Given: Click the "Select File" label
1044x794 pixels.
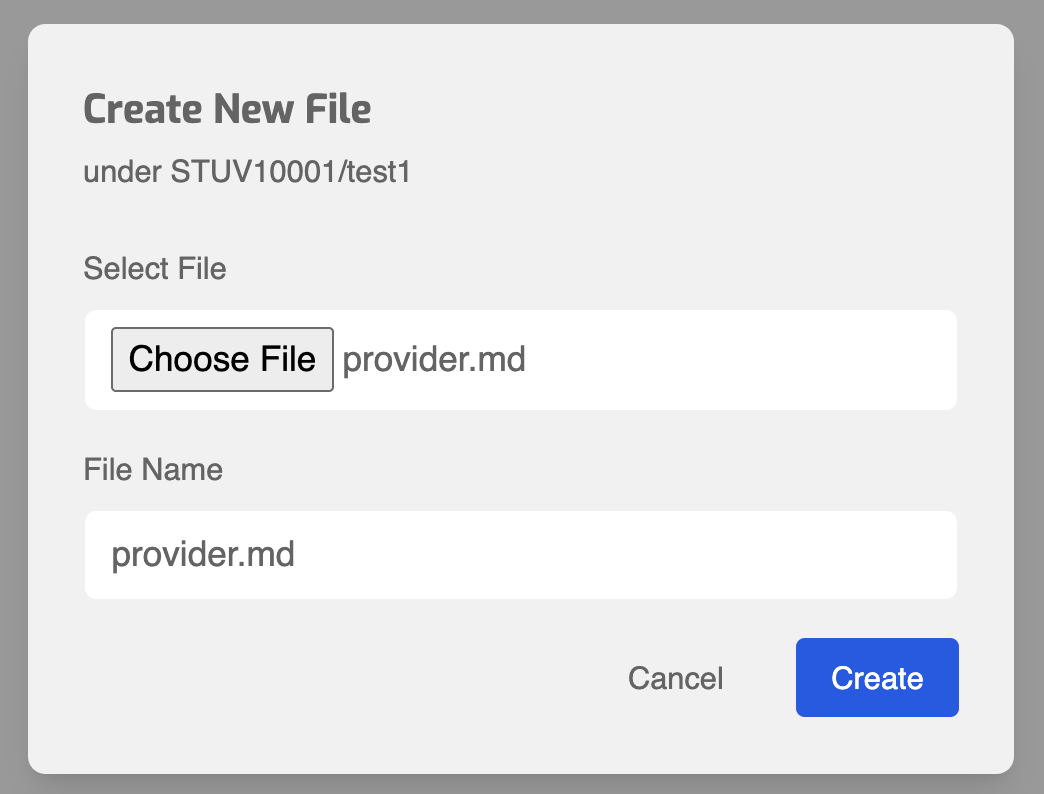Looking at the screenshot, I should click(x=155, y=269).
